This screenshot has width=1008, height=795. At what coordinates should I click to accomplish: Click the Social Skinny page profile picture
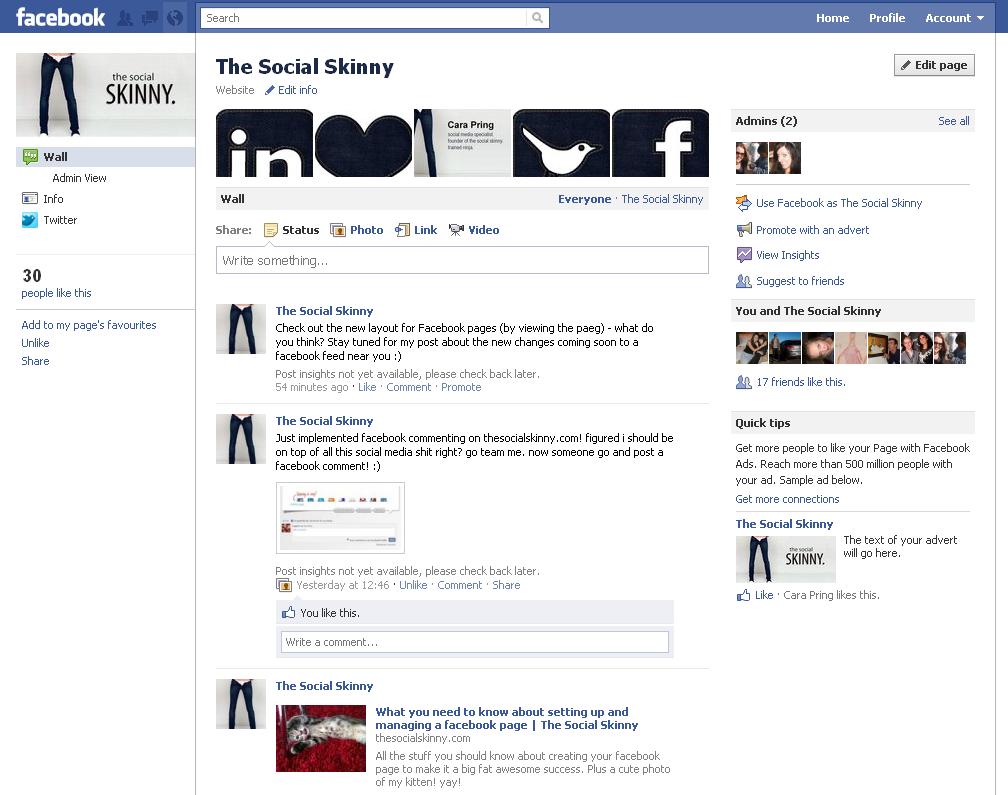tap(105, 95)
